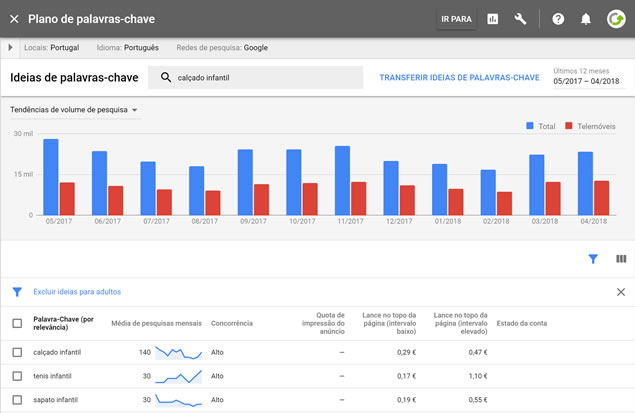This screenshot has width=635, height=413.
Task: Toggle the select-all keywords checkbox
Action: pos(17,323)
